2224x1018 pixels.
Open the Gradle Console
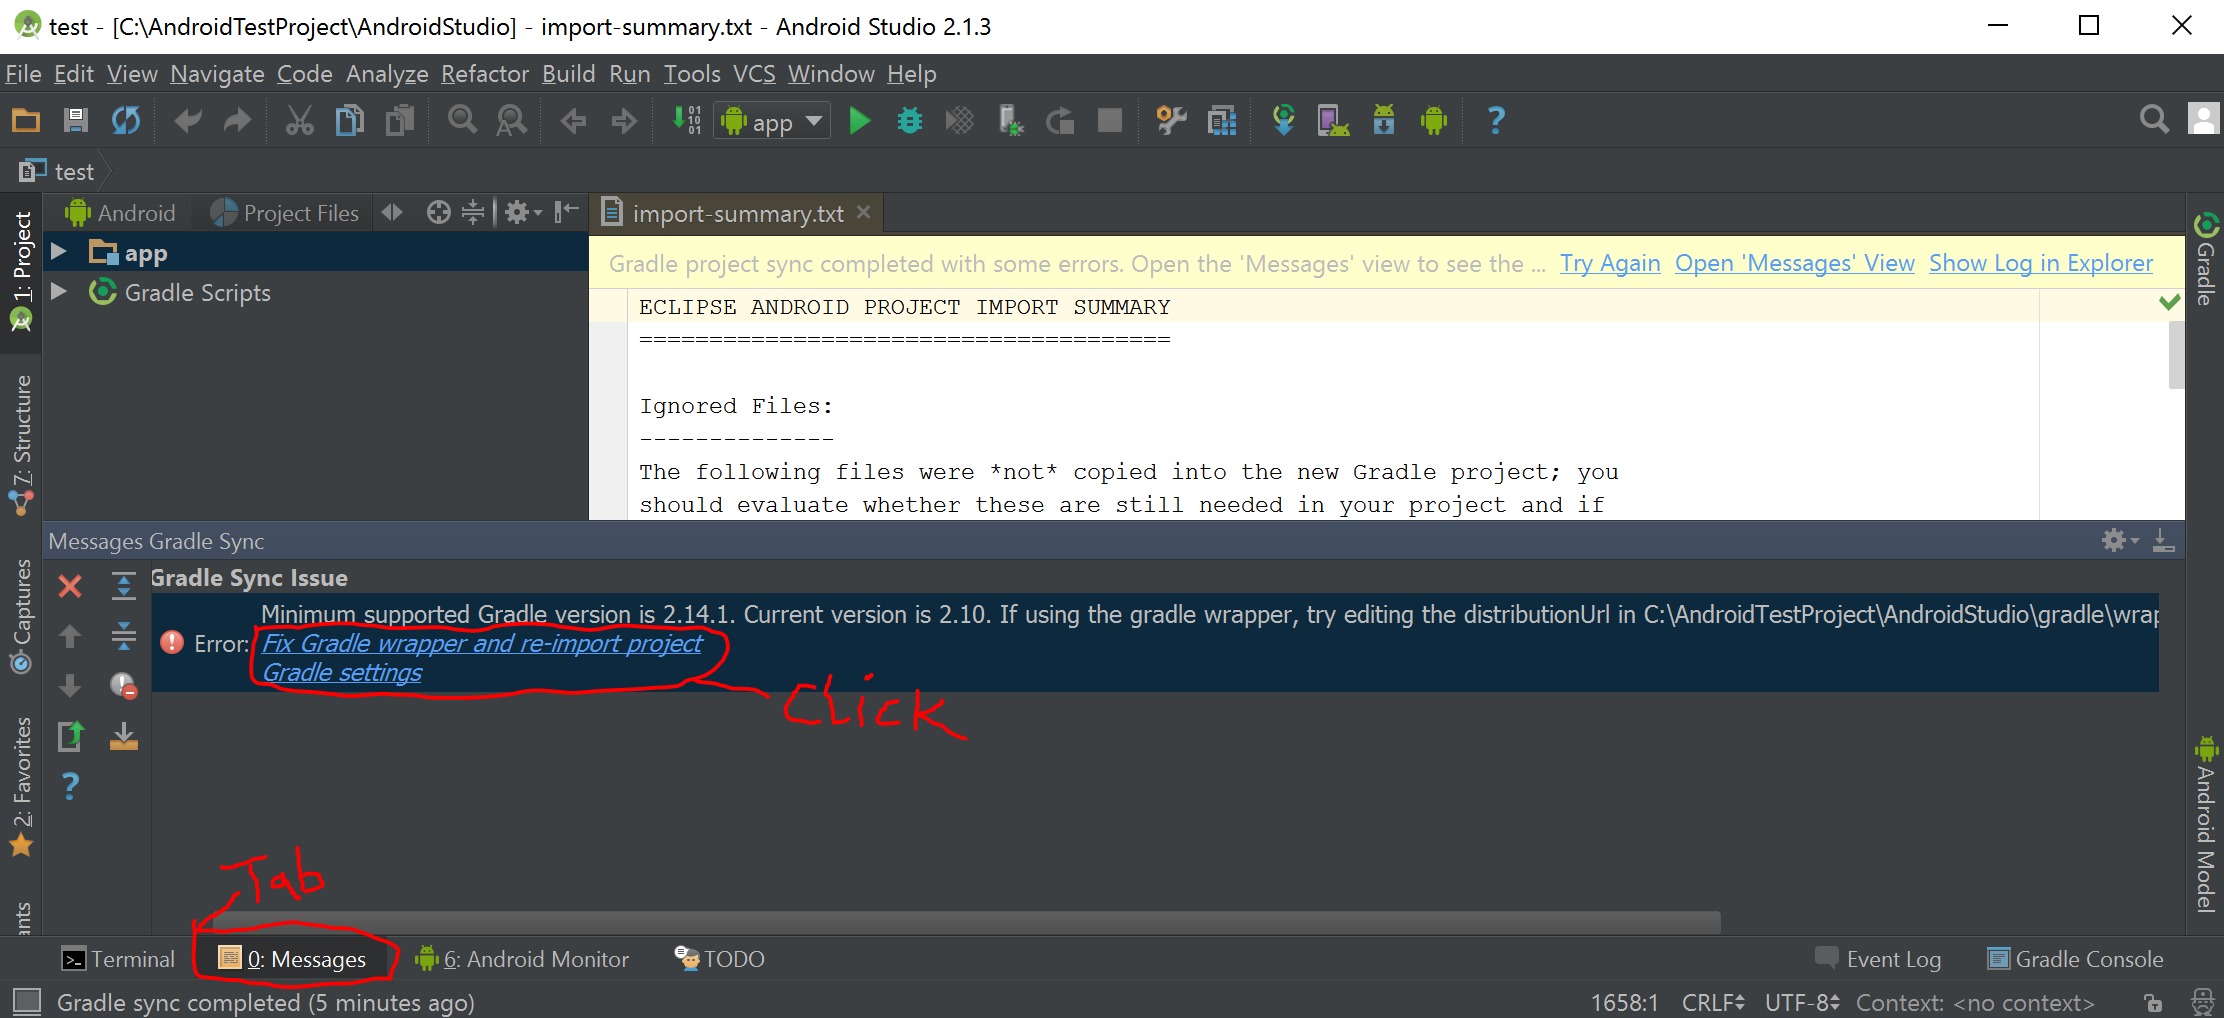click(x=2075, y=959)
